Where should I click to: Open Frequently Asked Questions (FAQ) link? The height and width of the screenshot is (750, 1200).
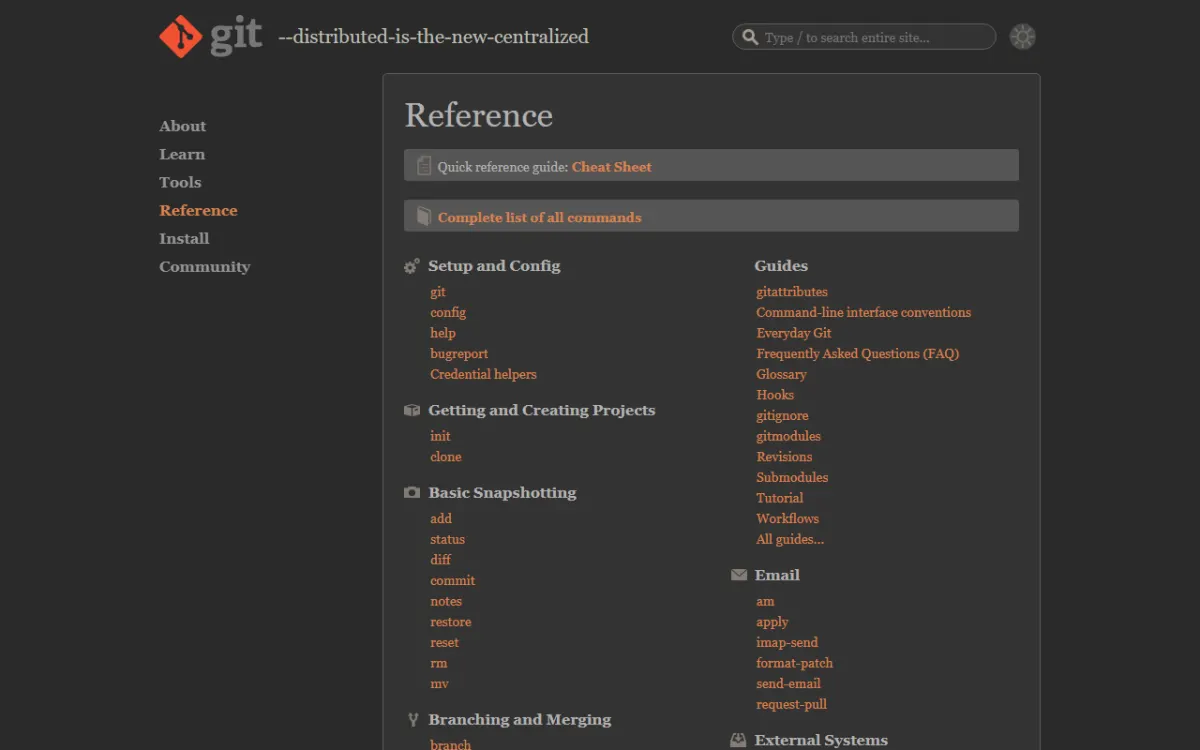(x=858, y=353)
